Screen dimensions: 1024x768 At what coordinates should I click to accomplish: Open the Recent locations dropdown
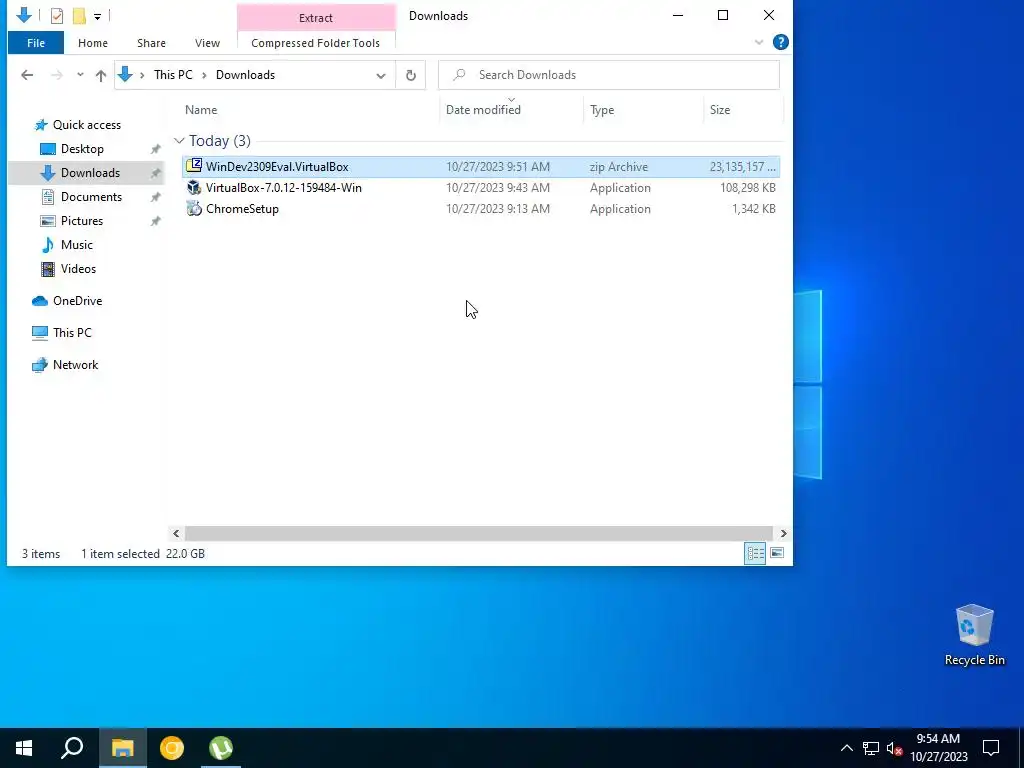tap(80, 75)
